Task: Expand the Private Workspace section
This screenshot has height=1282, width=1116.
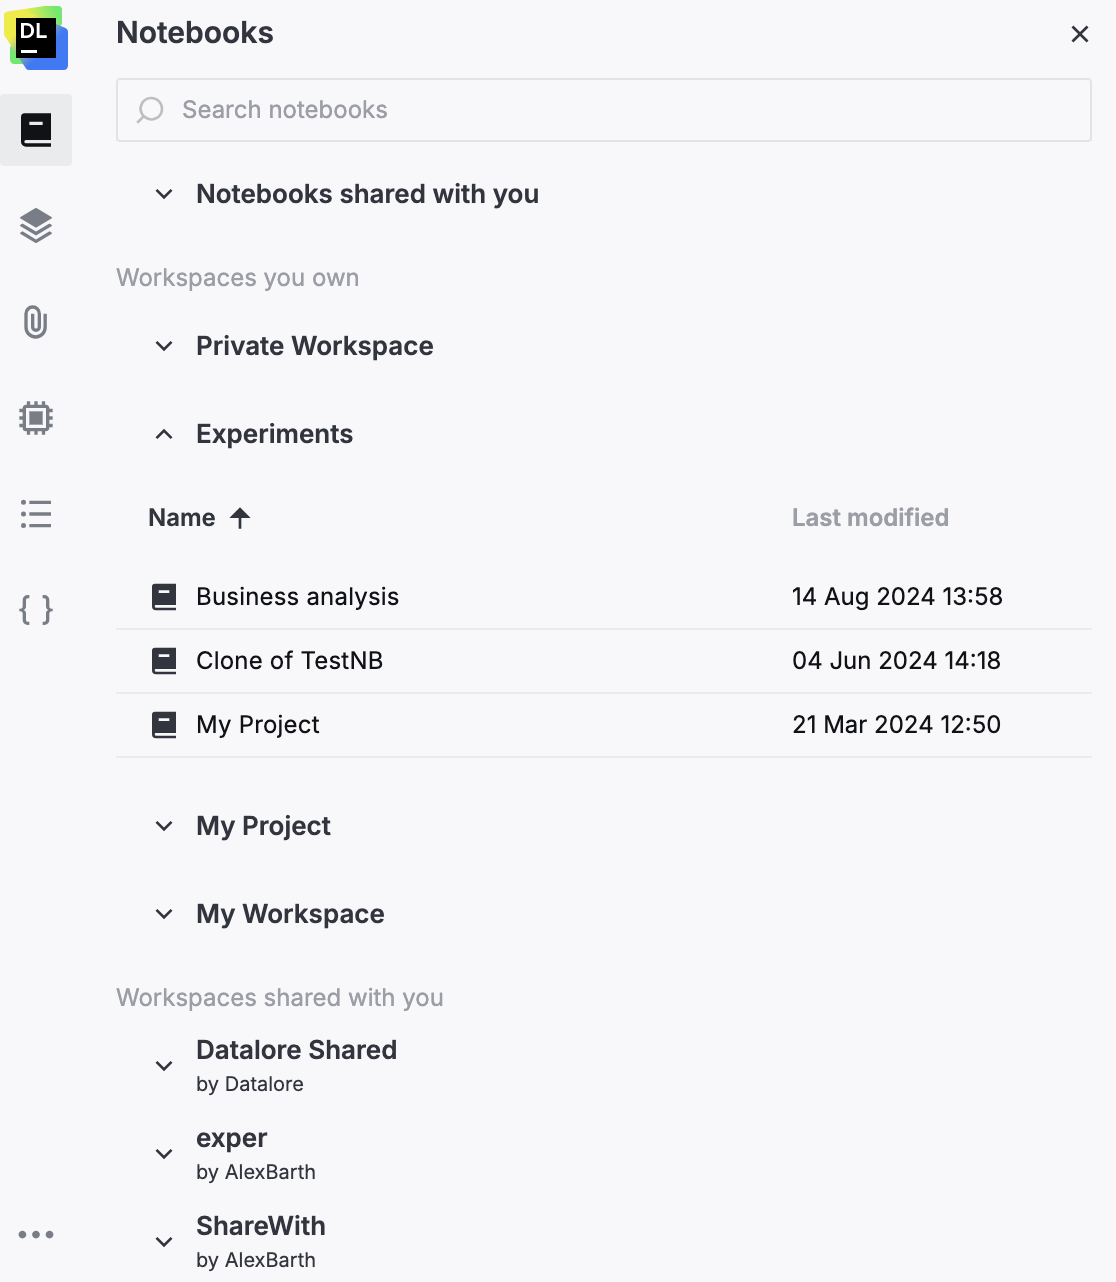Action: (163, 346)
